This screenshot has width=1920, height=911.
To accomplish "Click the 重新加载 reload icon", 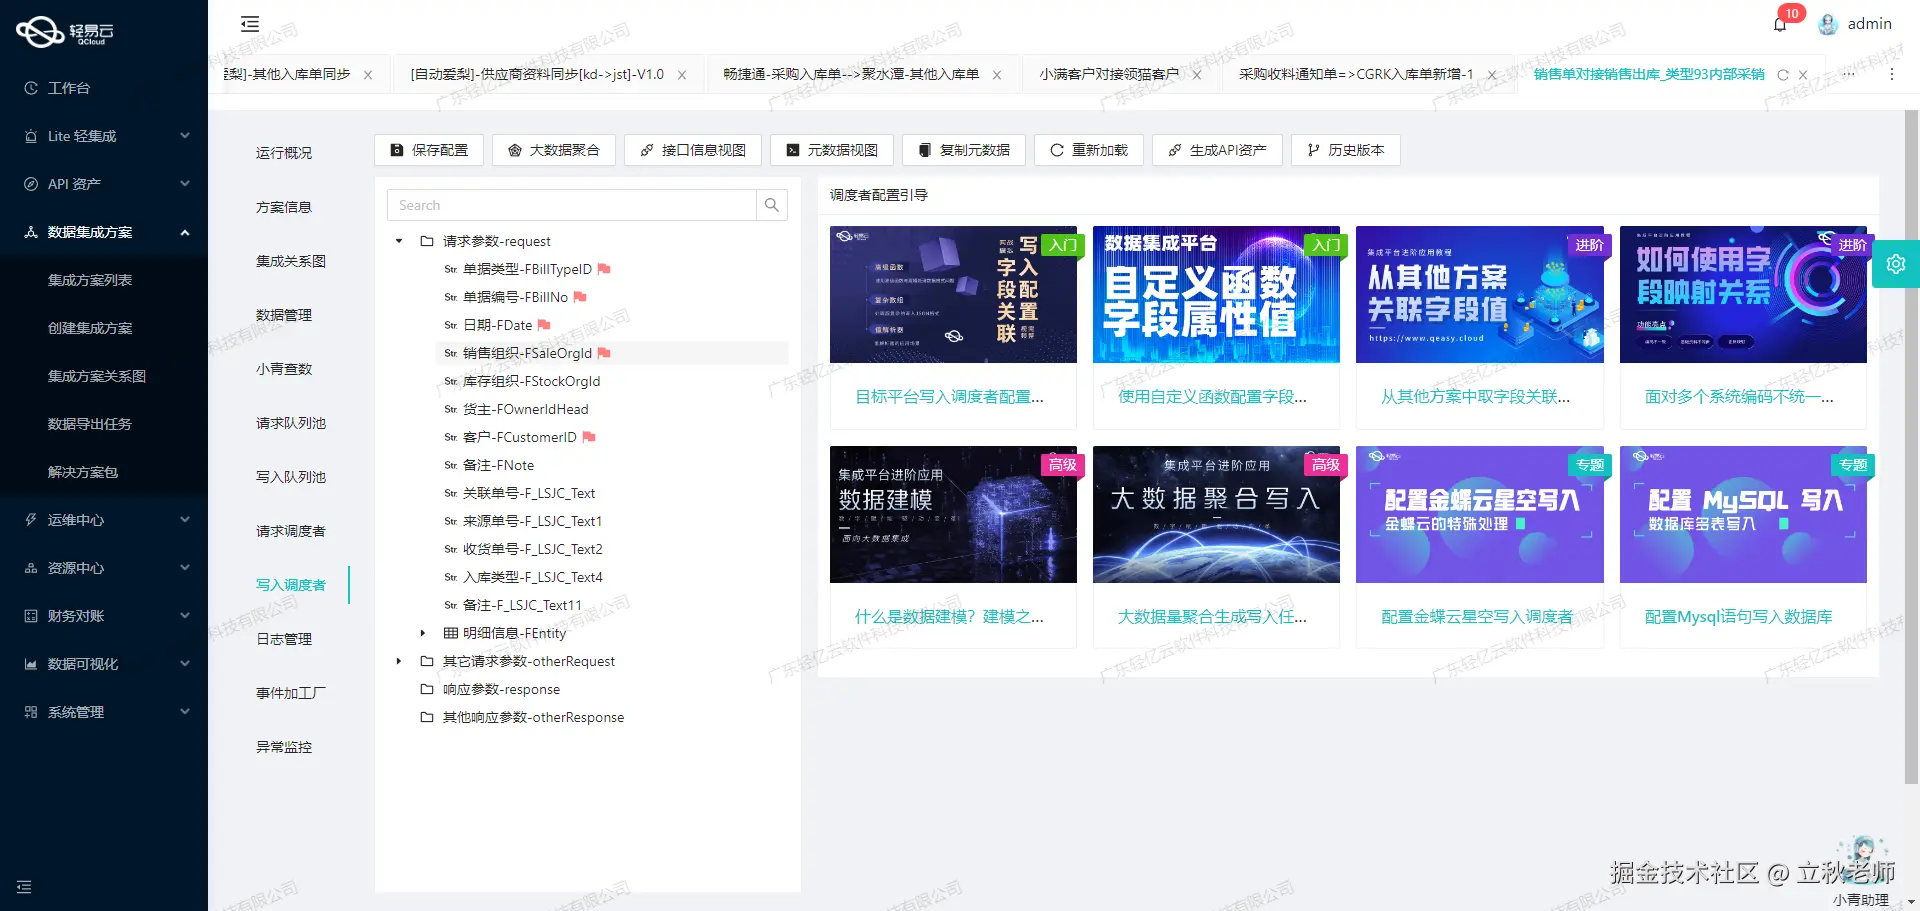I will (x=1057, y=150).
